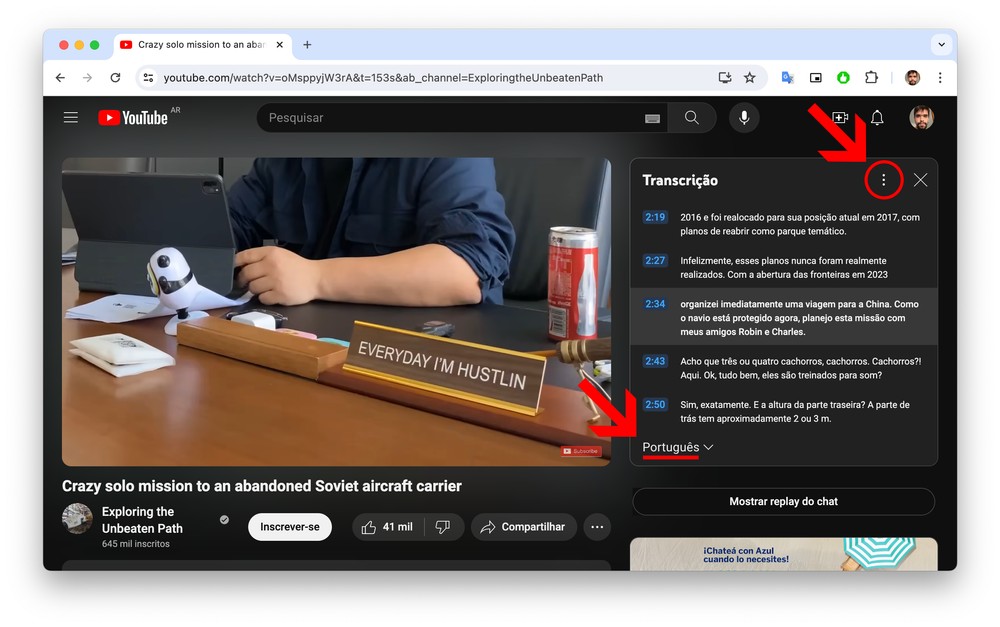This screenshot has width=1000, height=627.
Task: Open transcript three-dot options menu
Action: click(x=883, y=180)
